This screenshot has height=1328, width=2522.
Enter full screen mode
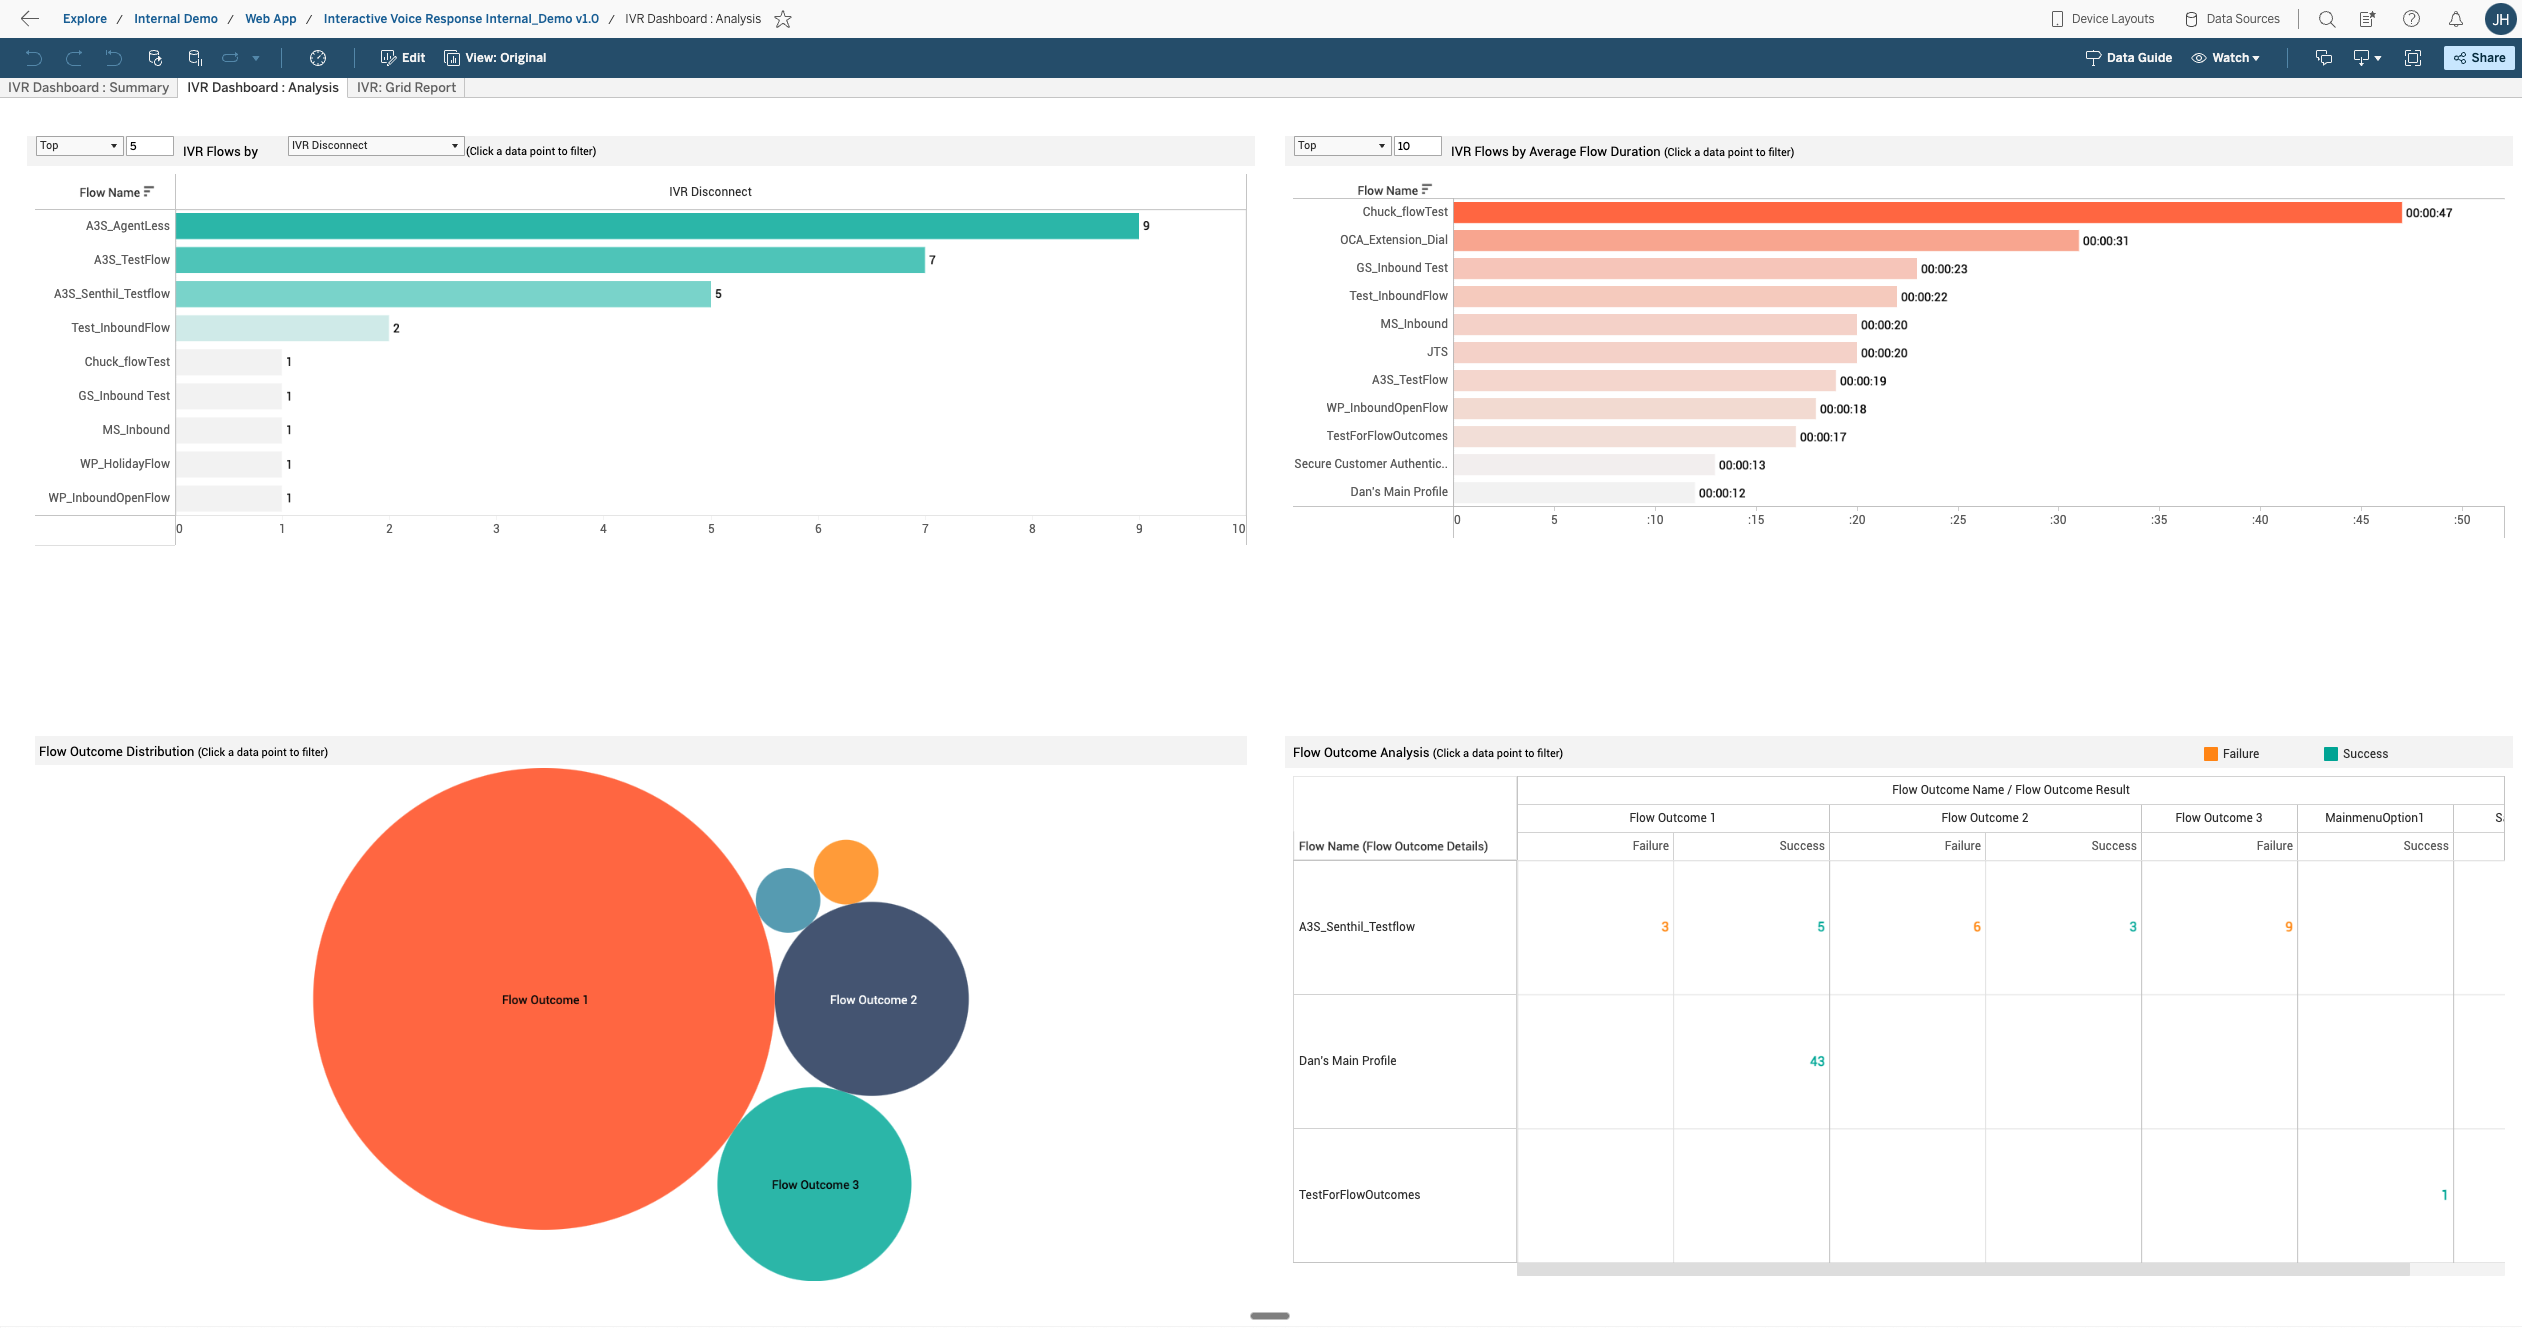pos(2413,58)
